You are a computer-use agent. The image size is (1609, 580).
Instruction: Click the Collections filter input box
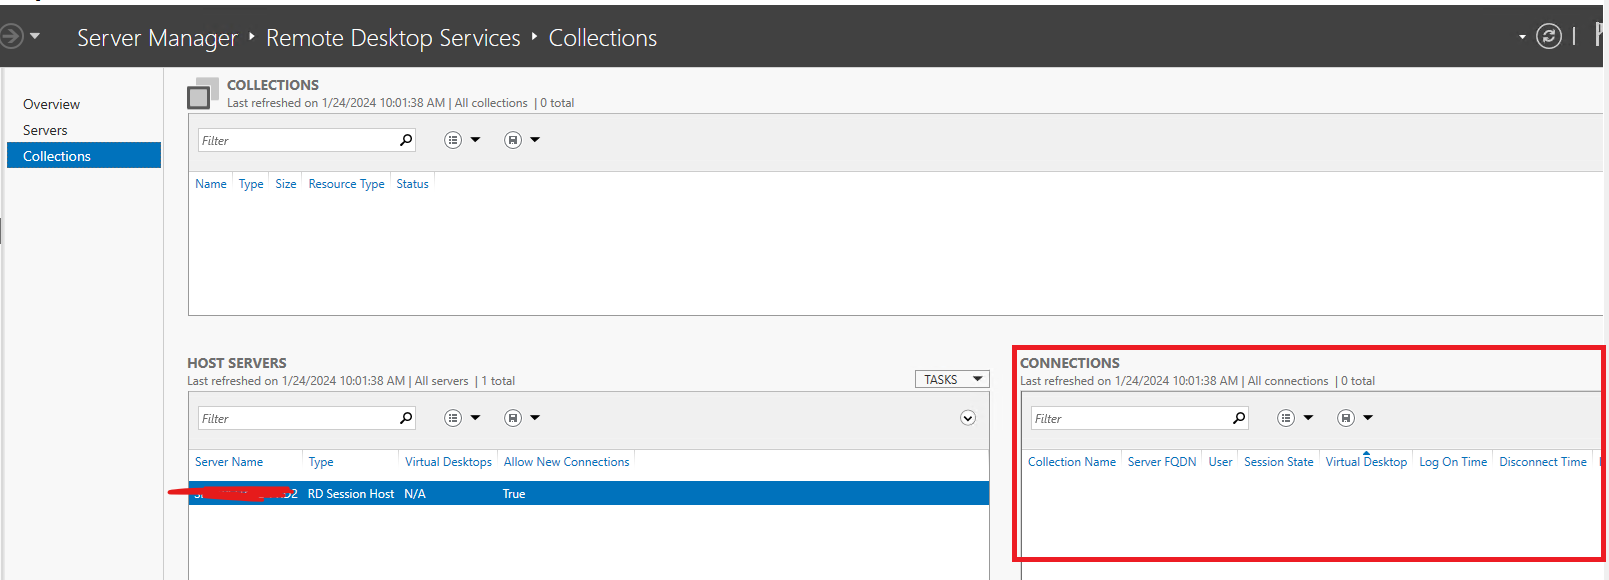306,140
